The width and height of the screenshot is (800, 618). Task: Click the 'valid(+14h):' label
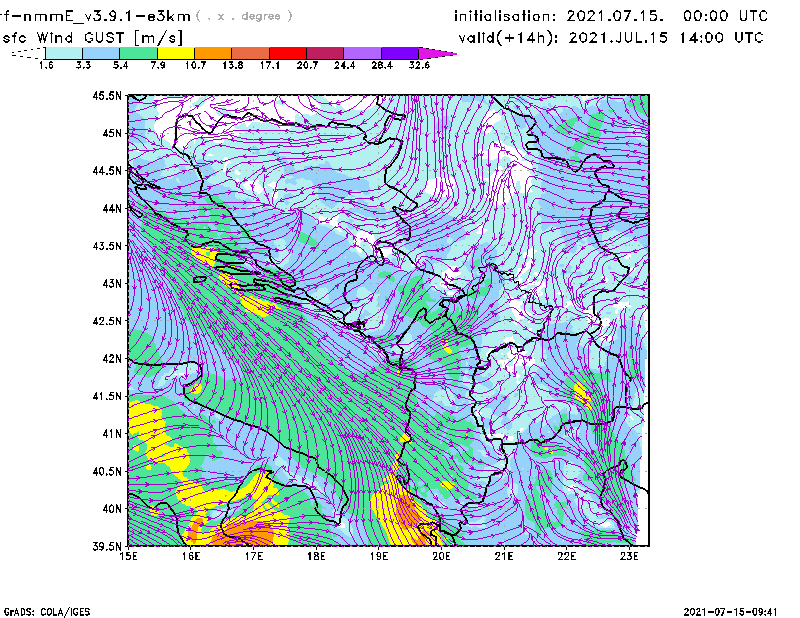pos(508,38)
